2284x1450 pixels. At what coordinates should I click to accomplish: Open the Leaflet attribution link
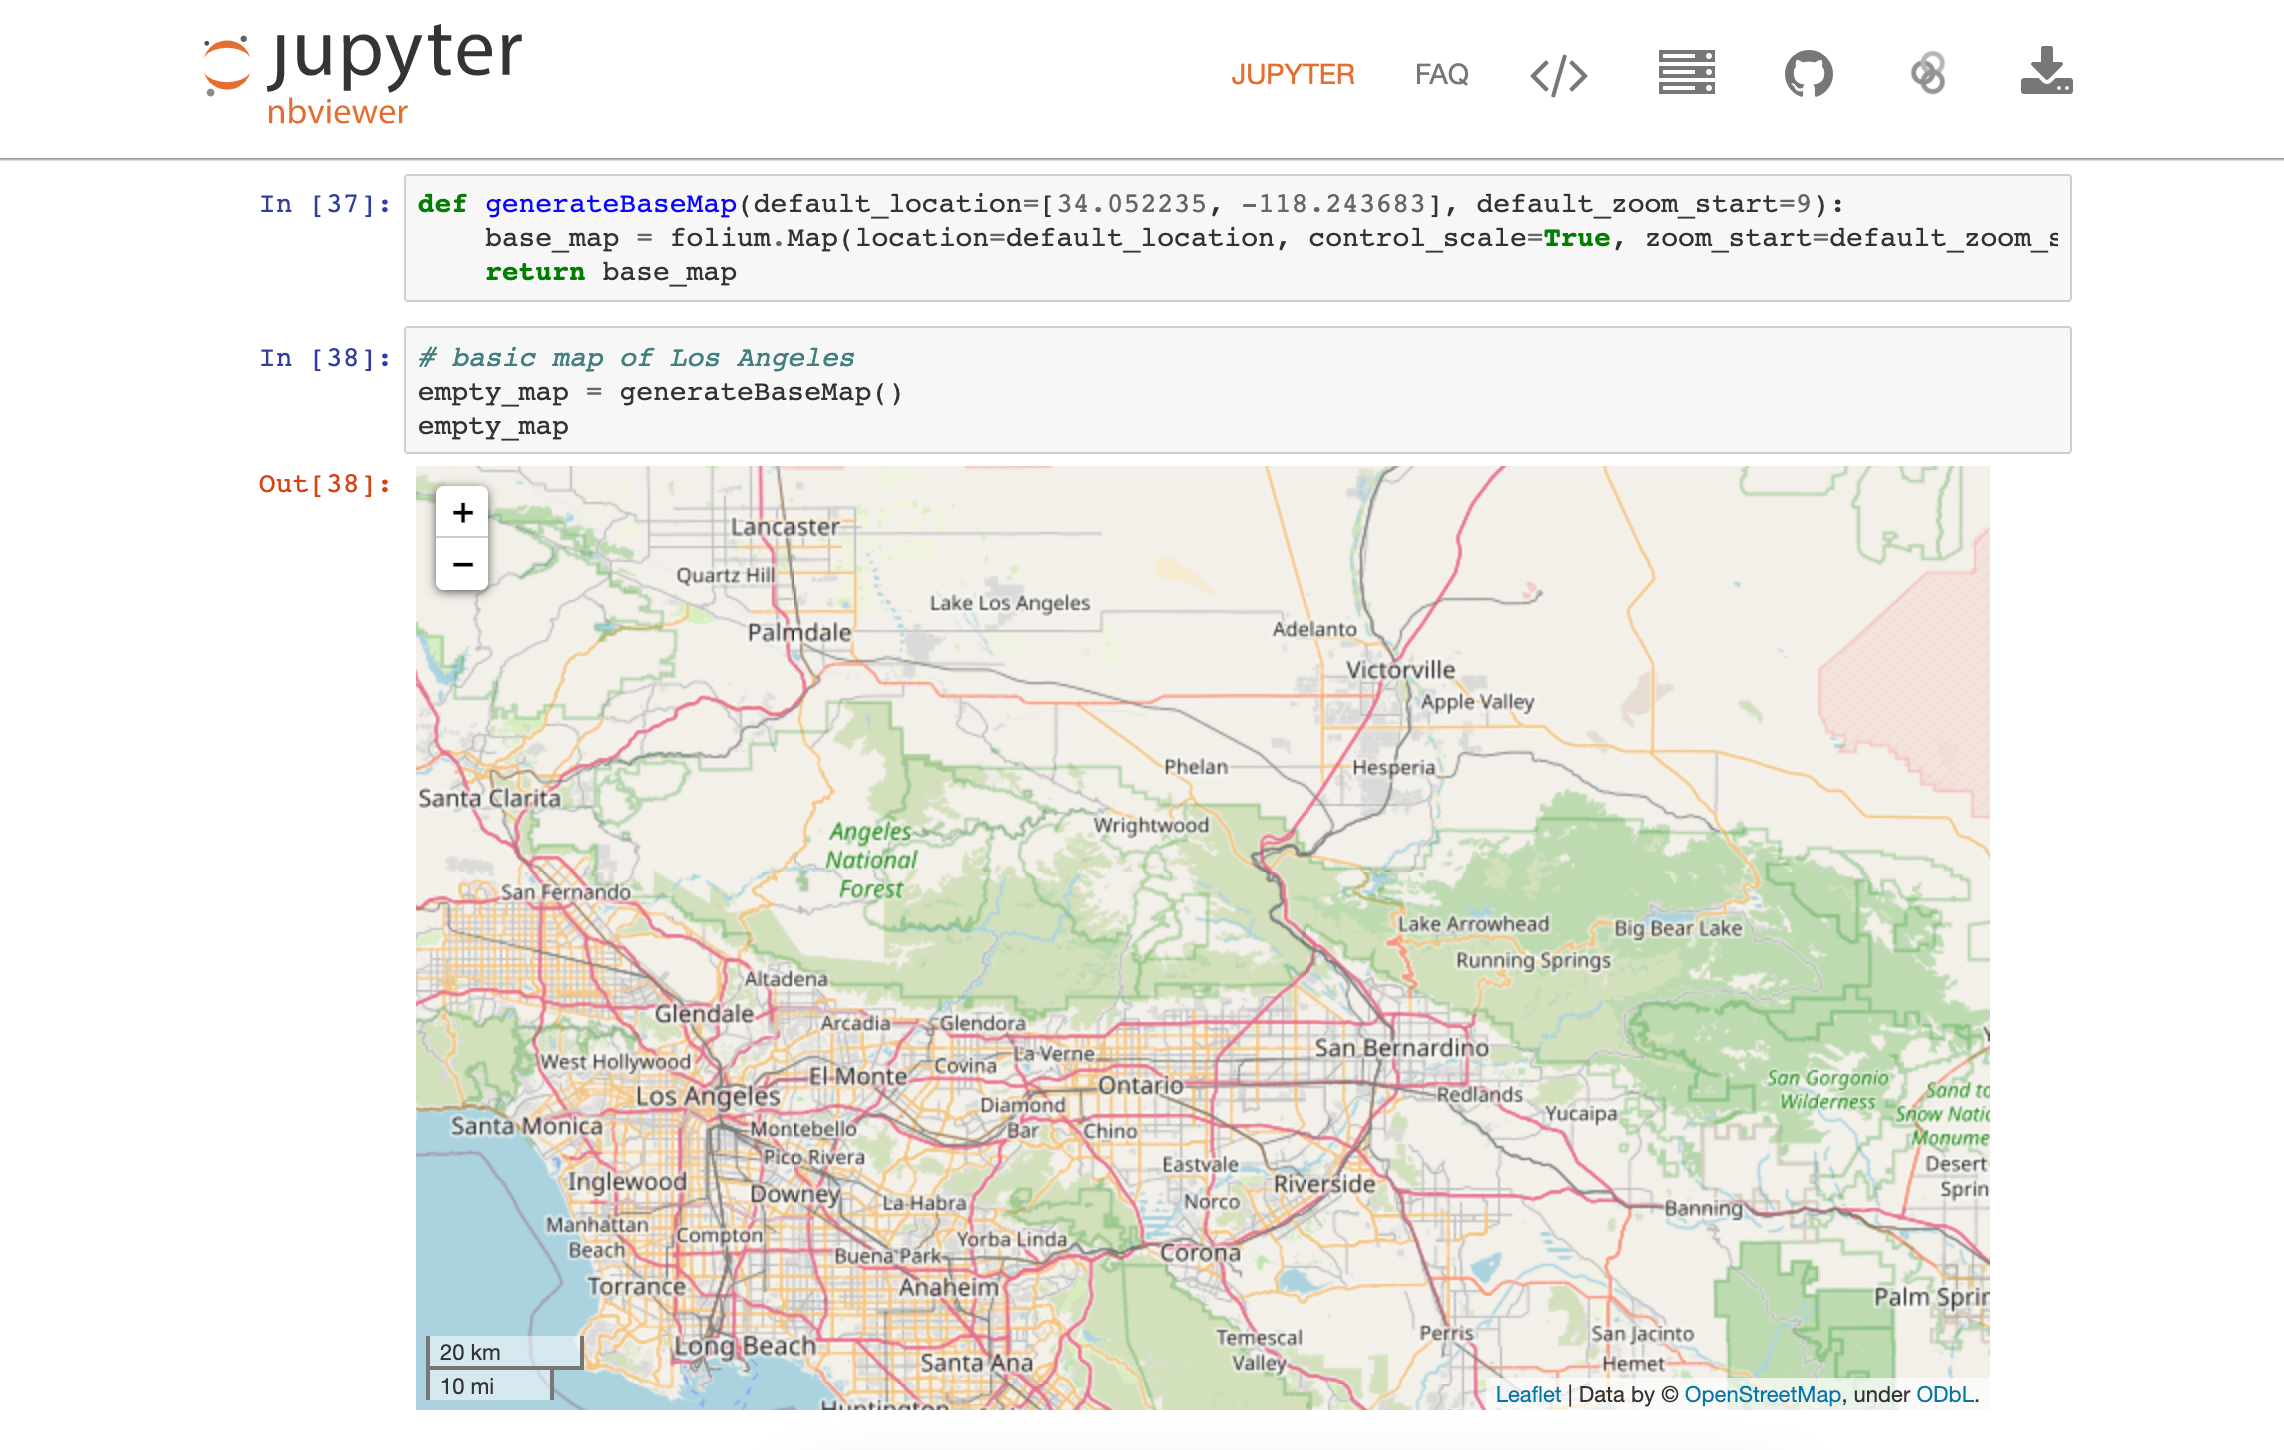click(1527, 1394)
